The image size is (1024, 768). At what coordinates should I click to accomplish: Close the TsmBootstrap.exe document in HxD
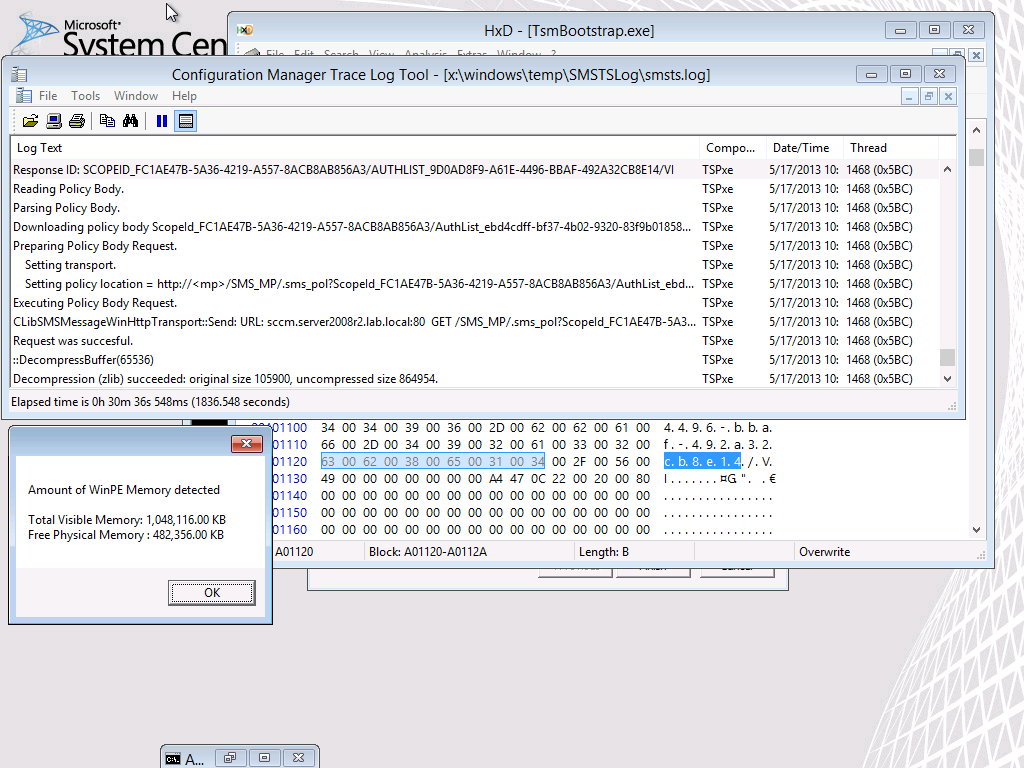976,56
